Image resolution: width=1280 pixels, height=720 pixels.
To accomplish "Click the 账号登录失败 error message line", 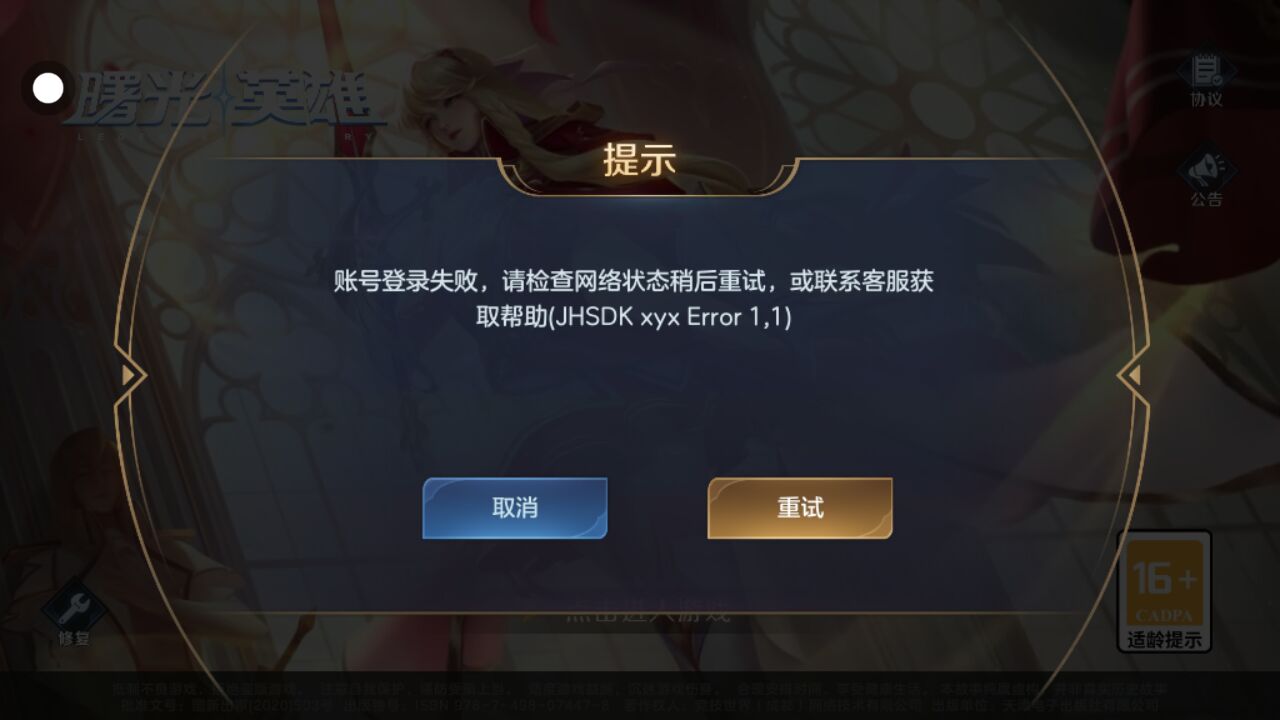I will coord(634,281).
